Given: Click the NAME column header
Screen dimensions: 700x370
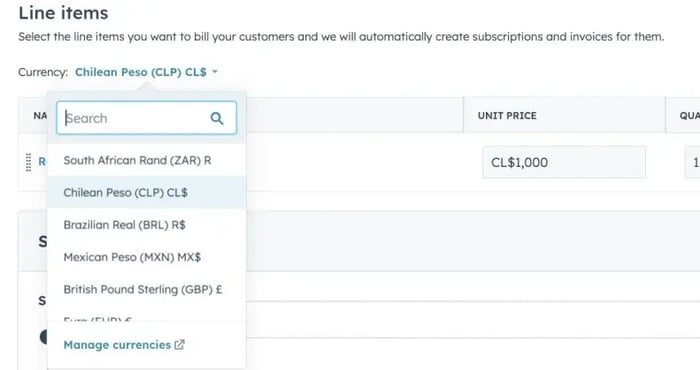Looking at the screenshot, I should 40,116.
